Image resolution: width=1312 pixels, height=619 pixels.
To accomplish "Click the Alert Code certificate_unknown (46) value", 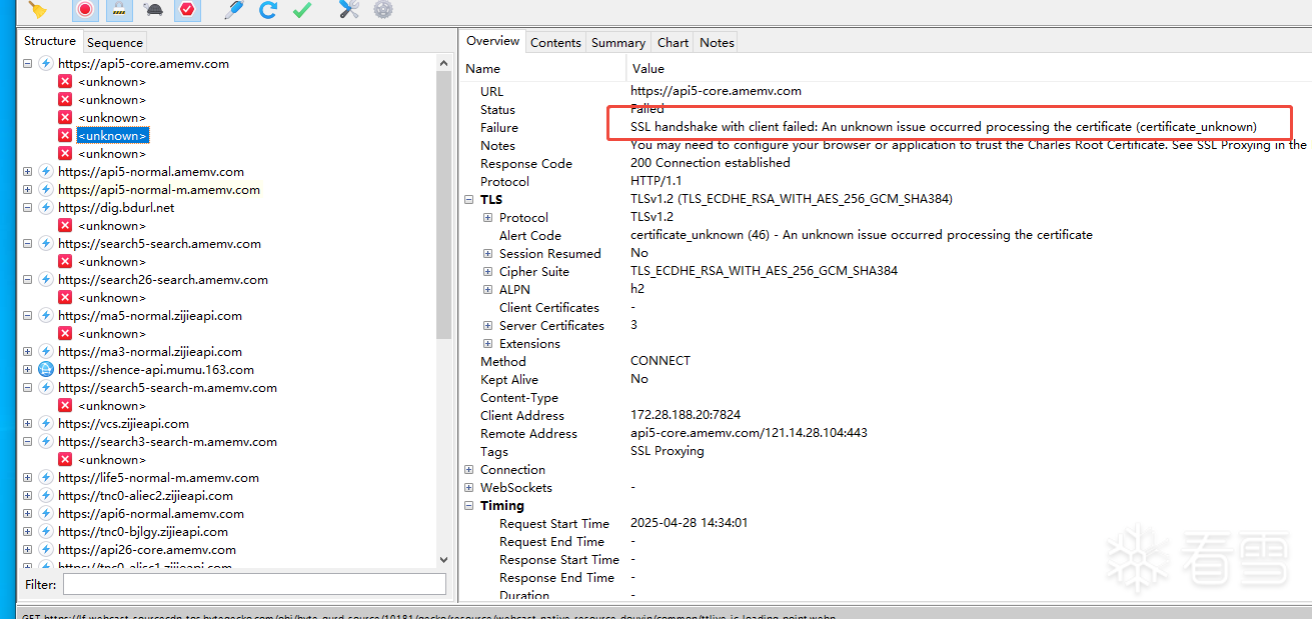I will 861,234.
